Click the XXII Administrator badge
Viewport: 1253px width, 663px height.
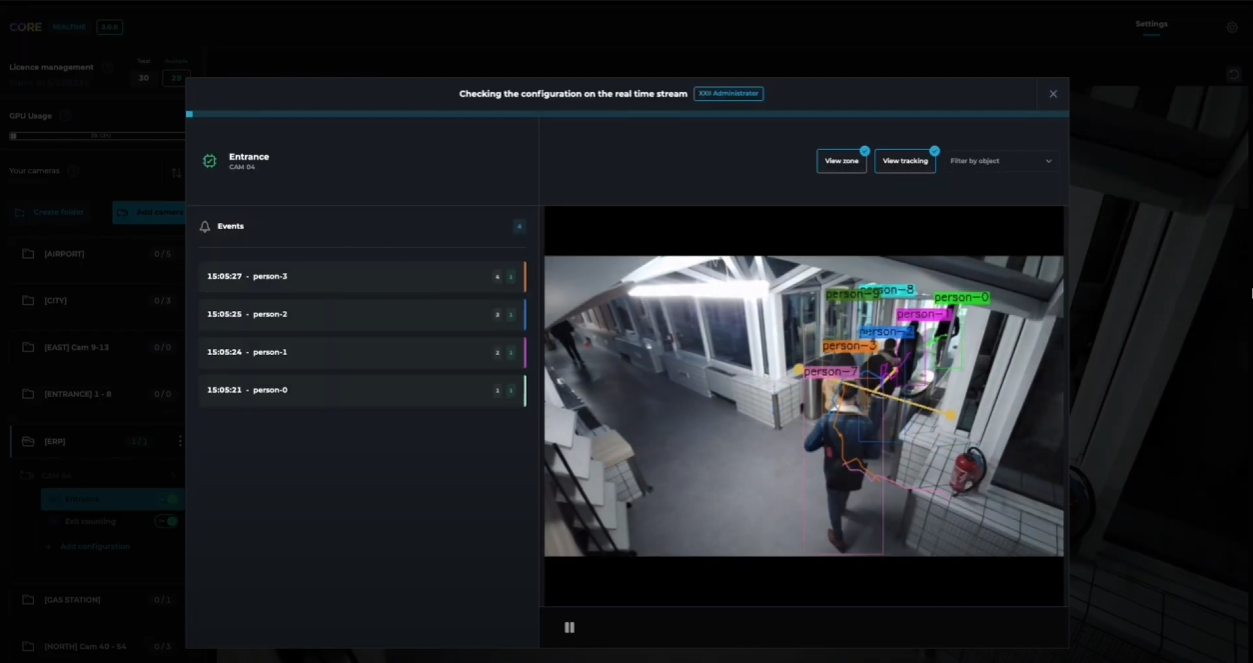[x=728, y=94]
